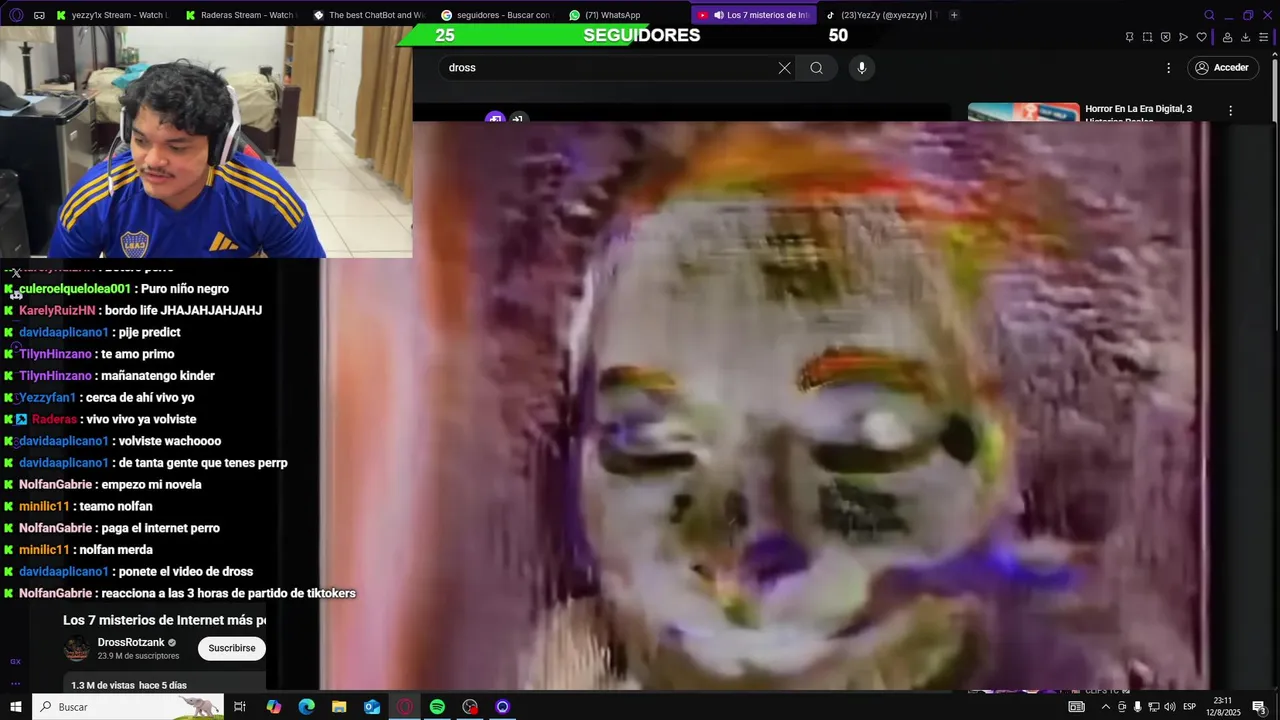Open the Windows Start menu
The height and width of the screenshot is (720, 1280).
[x=15, y=707]
